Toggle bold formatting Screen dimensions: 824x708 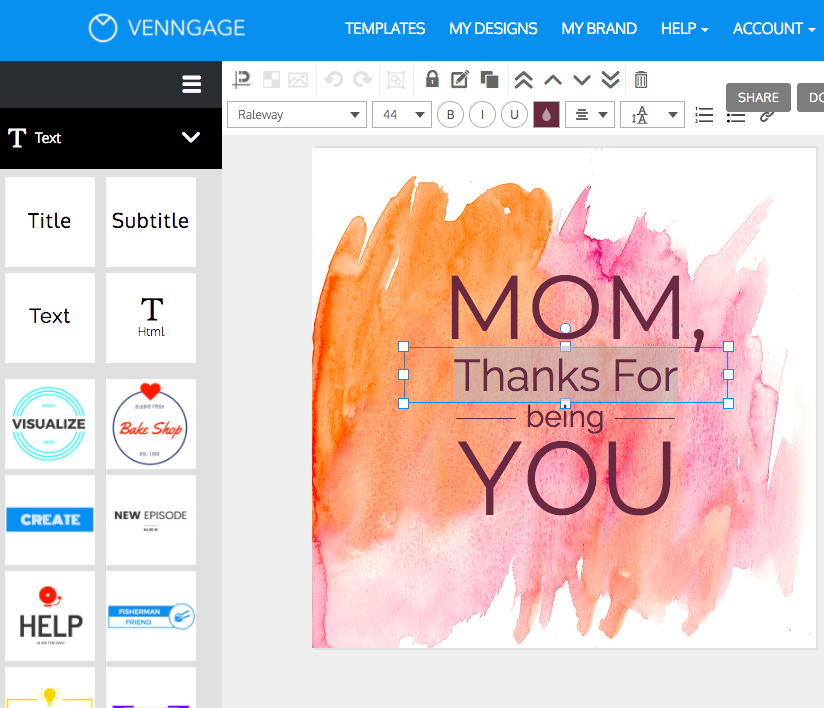coord(450,115)
